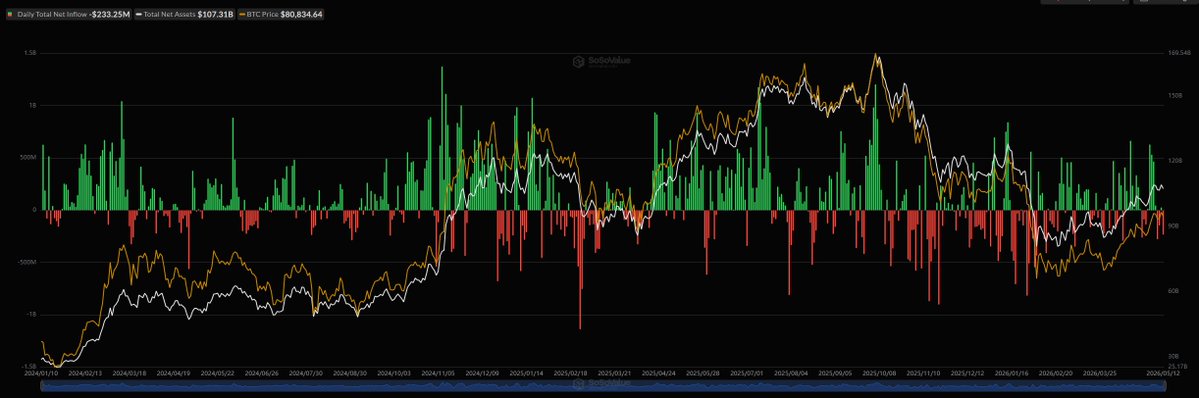Click the 2024/03/18 date axis label
Viewport: 1199px width, 398px height.
[128, 374]
